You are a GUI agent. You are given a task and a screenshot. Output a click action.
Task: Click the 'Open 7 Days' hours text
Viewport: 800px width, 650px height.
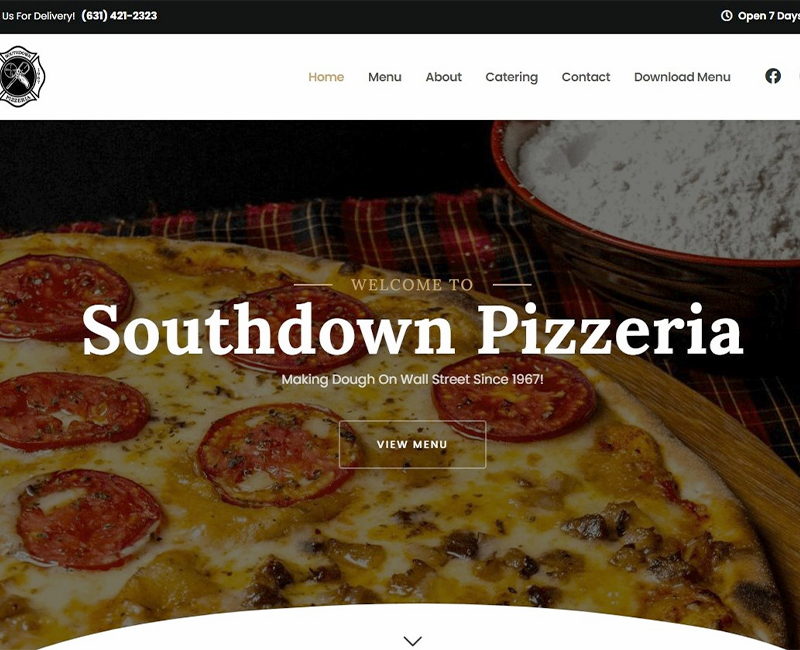(768, 16)
